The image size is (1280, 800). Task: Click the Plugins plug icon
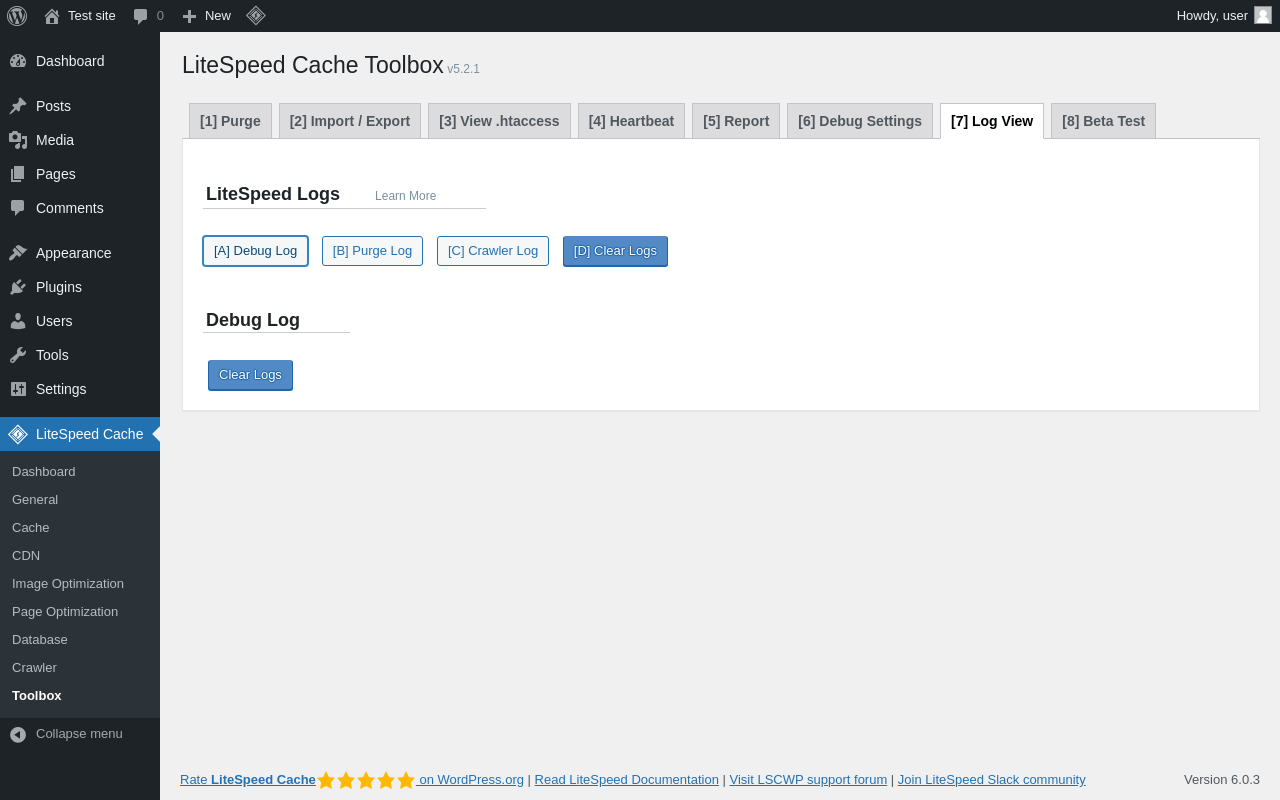(18, 287)
